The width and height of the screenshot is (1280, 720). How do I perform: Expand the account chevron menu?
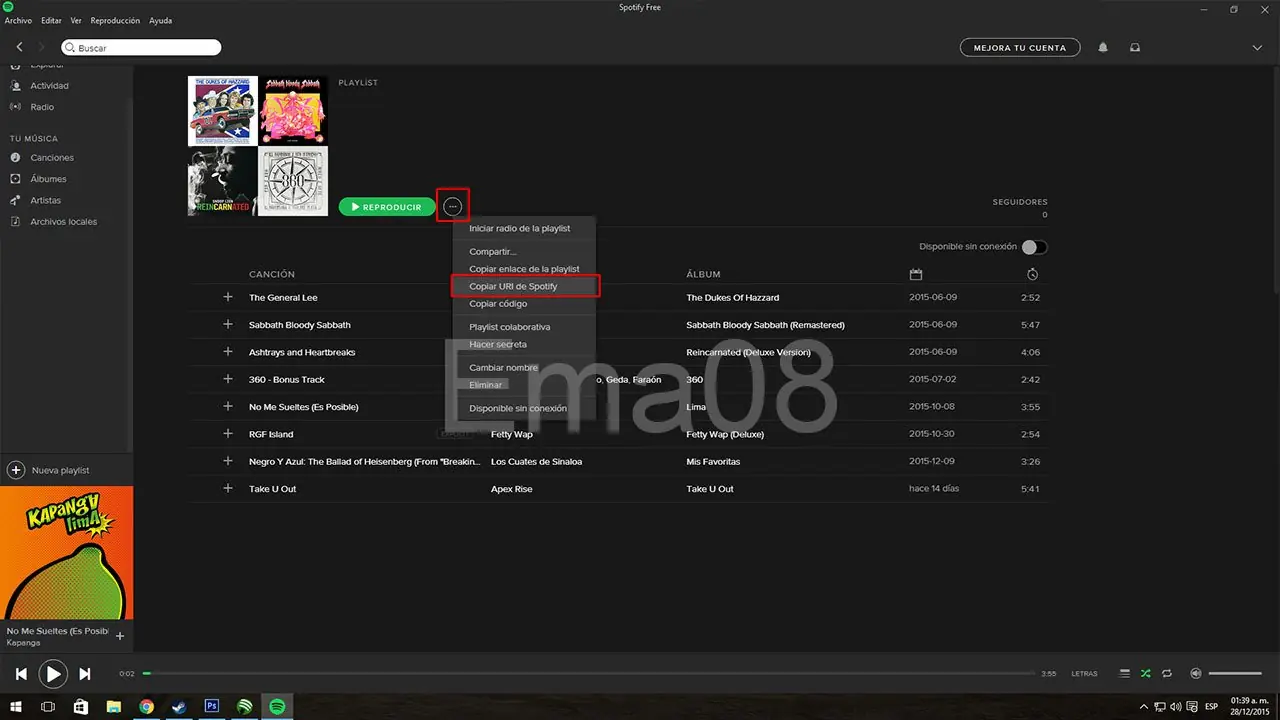pos(1257,47)
